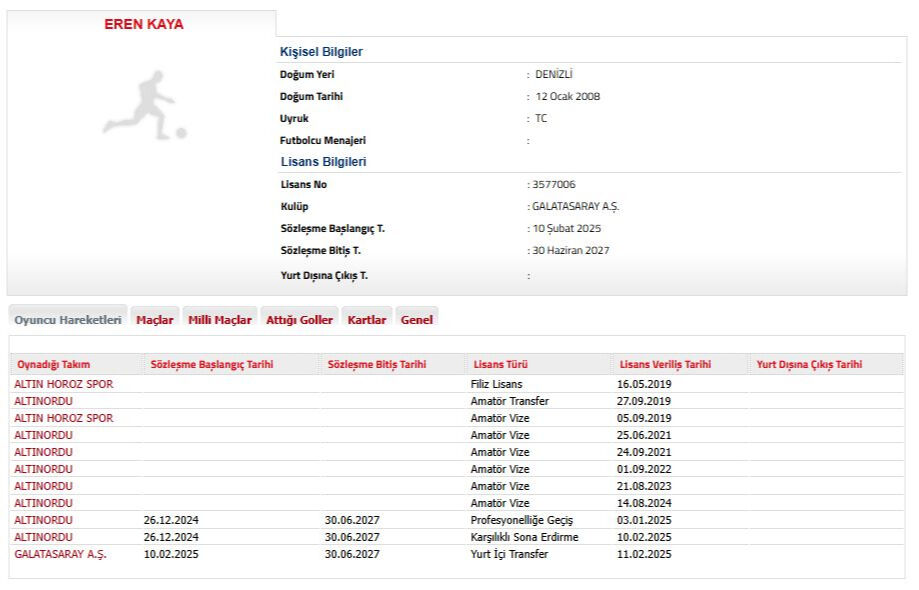Click the Sözleşme Başlangıç Tarihi column header

point(211,365)
